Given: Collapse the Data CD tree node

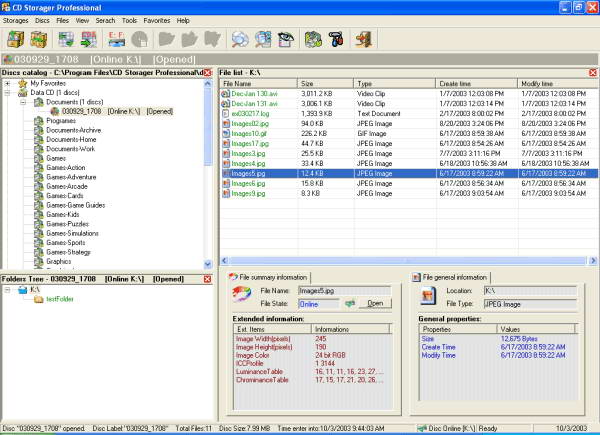Looking at the screenshot, I should (7, 93).
